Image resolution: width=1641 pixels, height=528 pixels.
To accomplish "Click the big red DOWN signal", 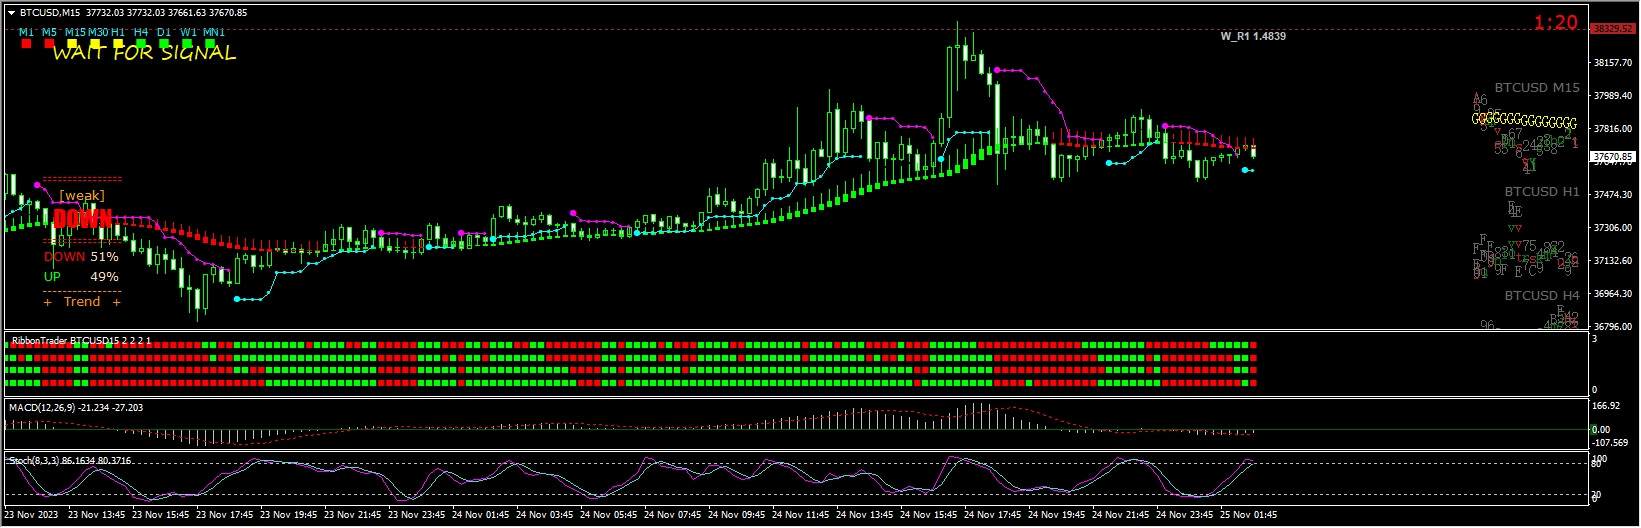I will pos(82,219).
